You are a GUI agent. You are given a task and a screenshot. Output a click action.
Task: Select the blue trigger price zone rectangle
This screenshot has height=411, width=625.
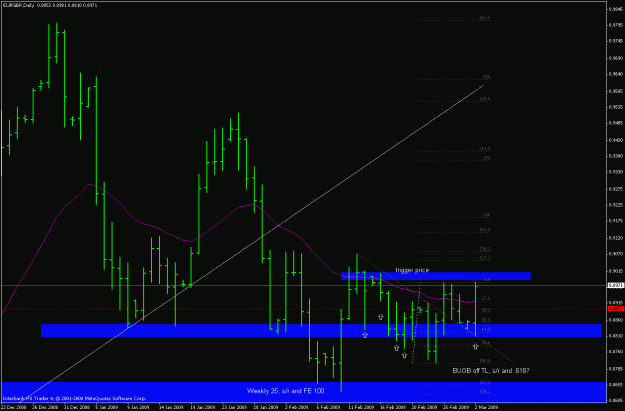tap(436, 276)
